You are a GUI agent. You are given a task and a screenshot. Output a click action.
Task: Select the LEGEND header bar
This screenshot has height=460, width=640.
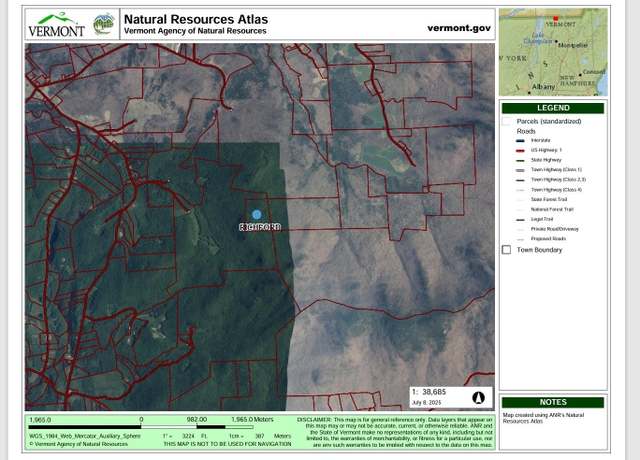click(553, 108)
